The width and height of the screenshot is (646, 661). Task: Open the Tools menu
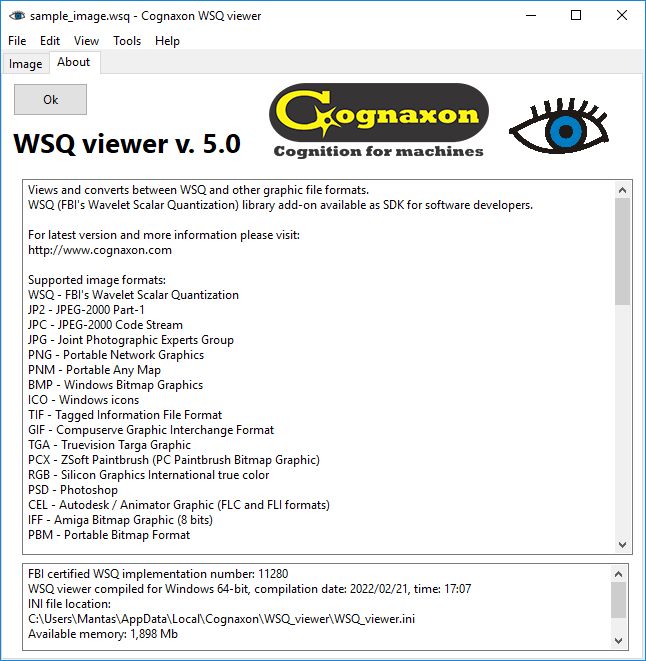127,41
